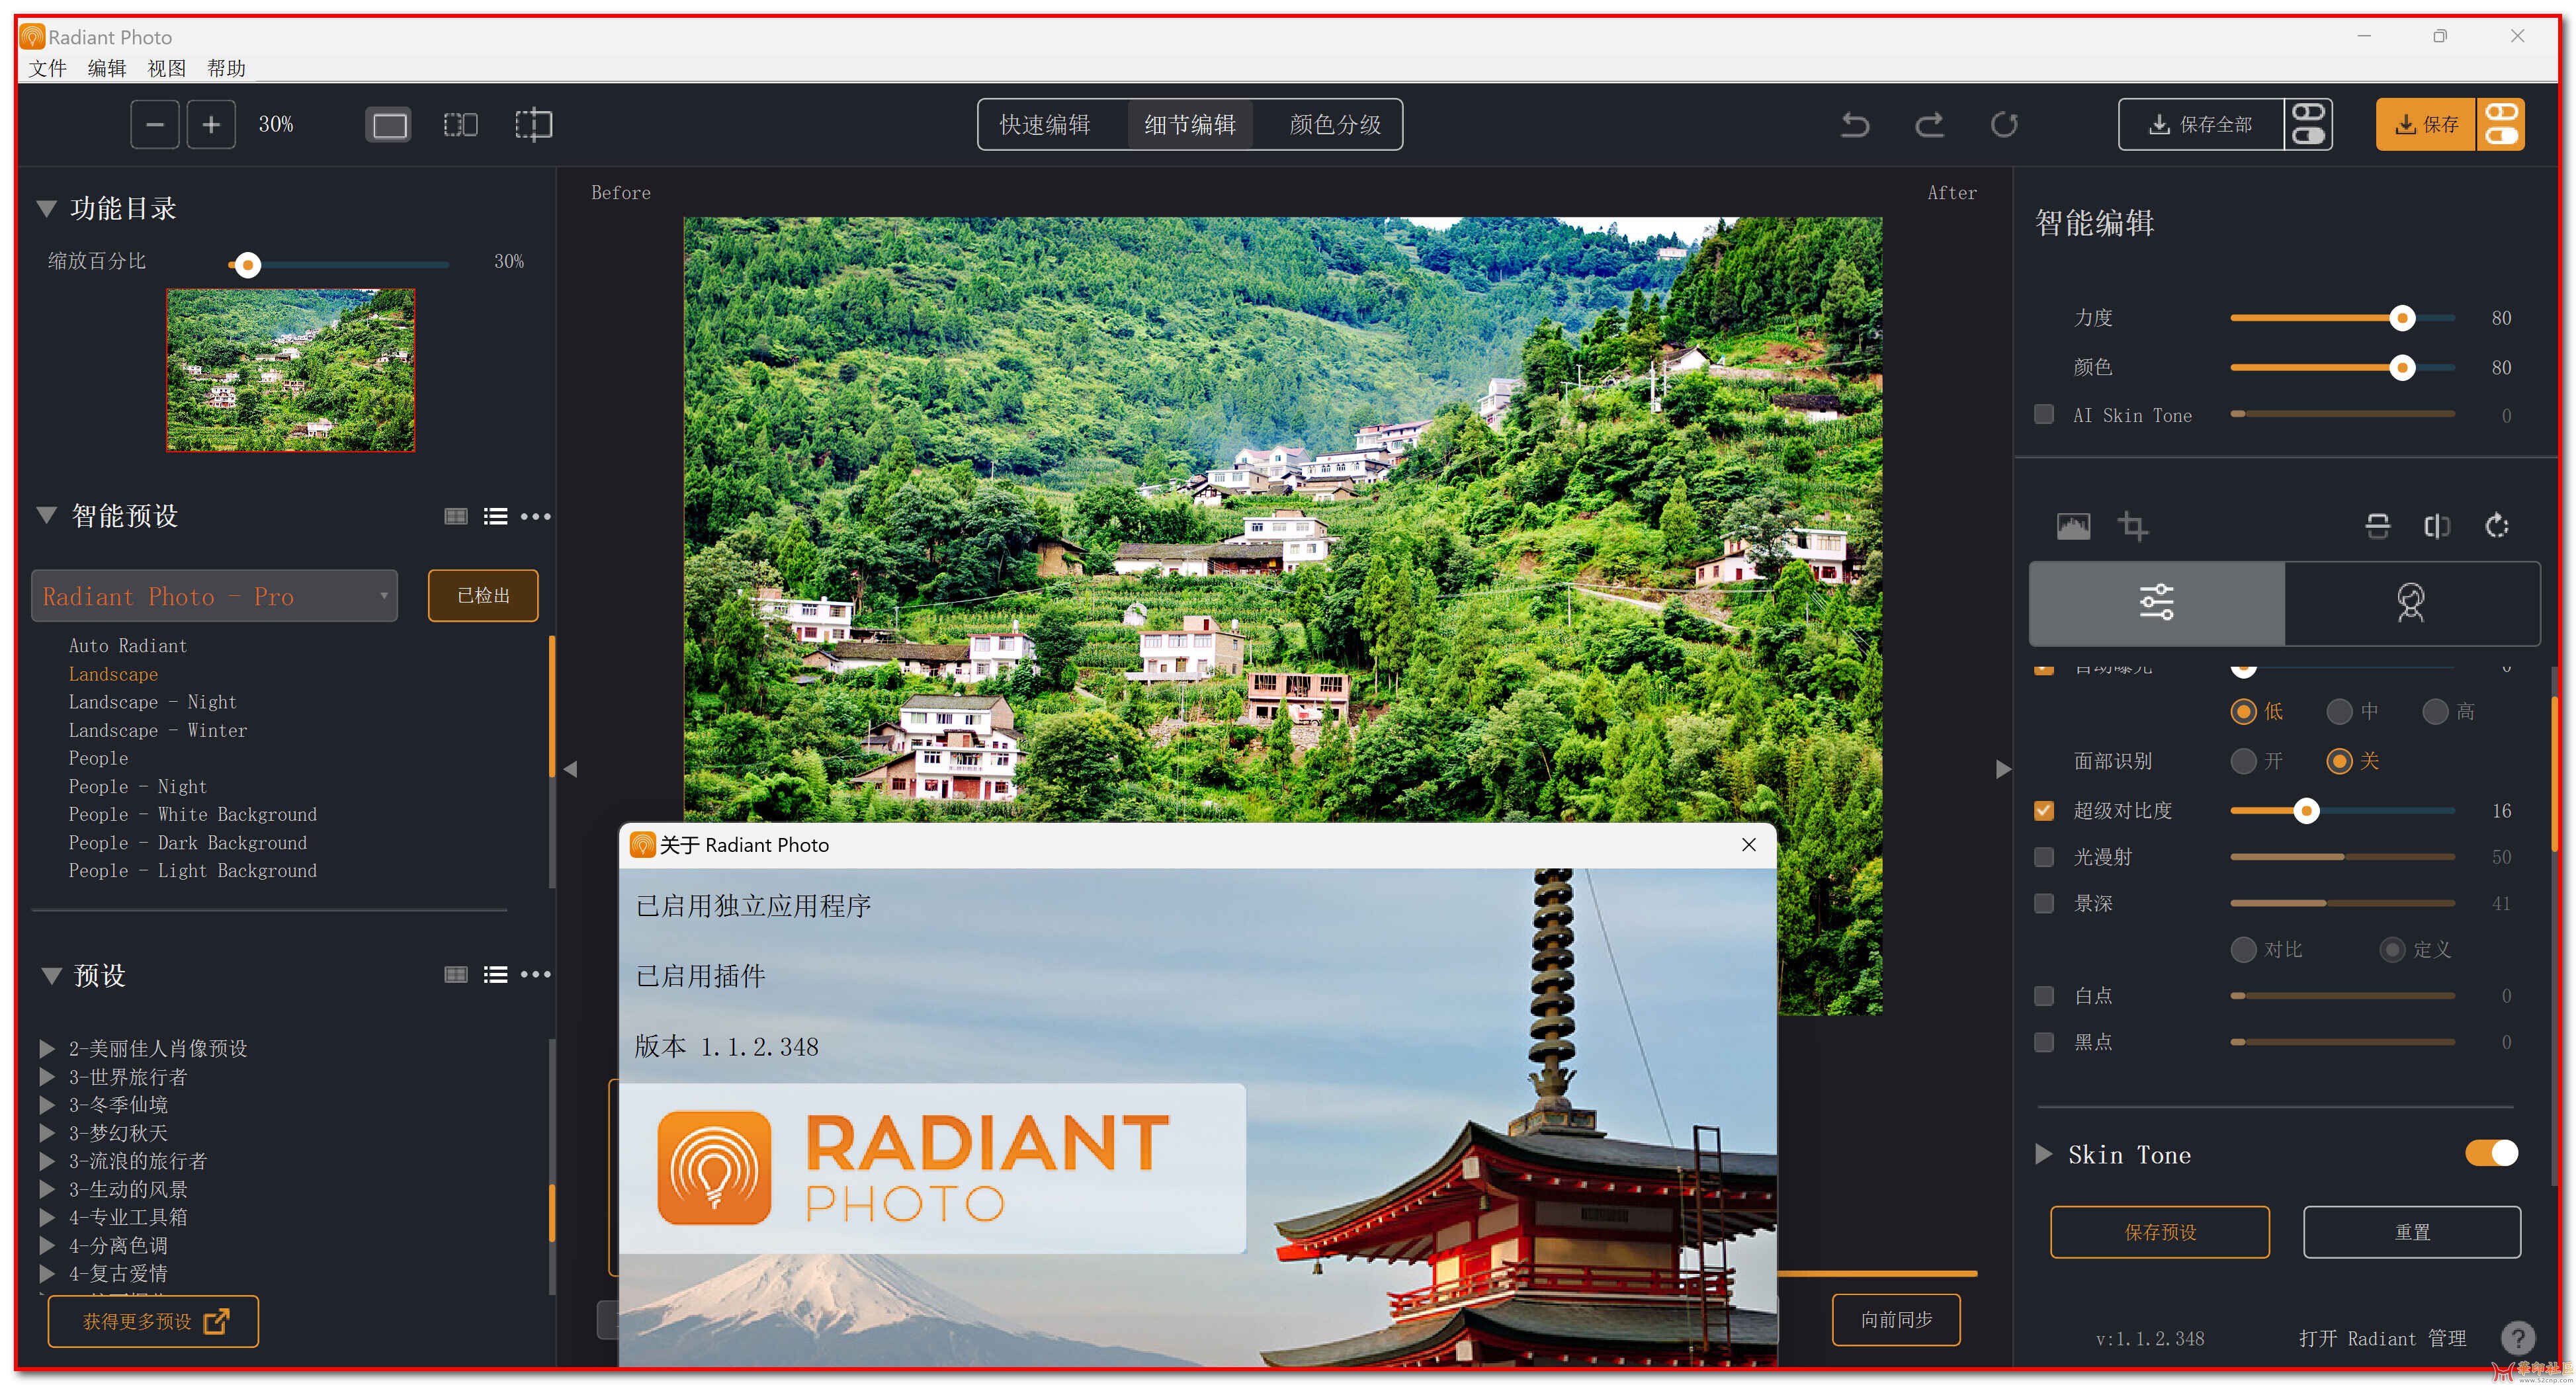Open the Radiant Photo - Pro dropdown
This screenshot has height=1385, width=2576.
pyautogui.click(x=214, y=597)
